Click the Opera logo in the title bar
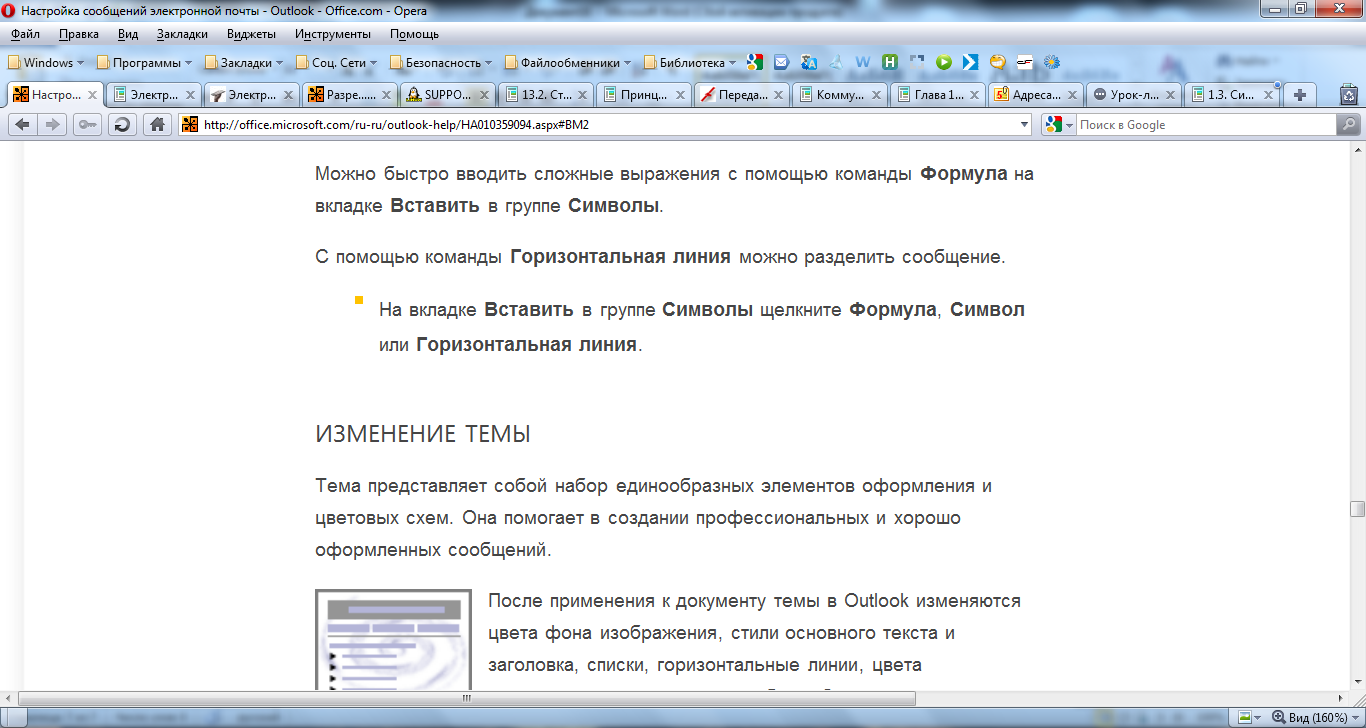This screenshot has height=728, width=1366. point(9,11)
